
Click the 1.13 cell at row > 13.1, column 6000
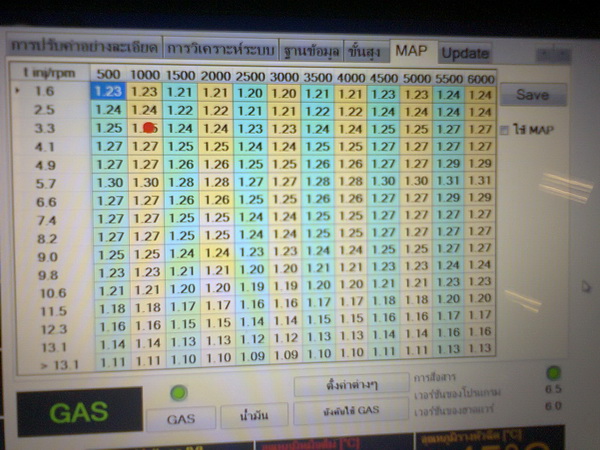tap(480, 348)
